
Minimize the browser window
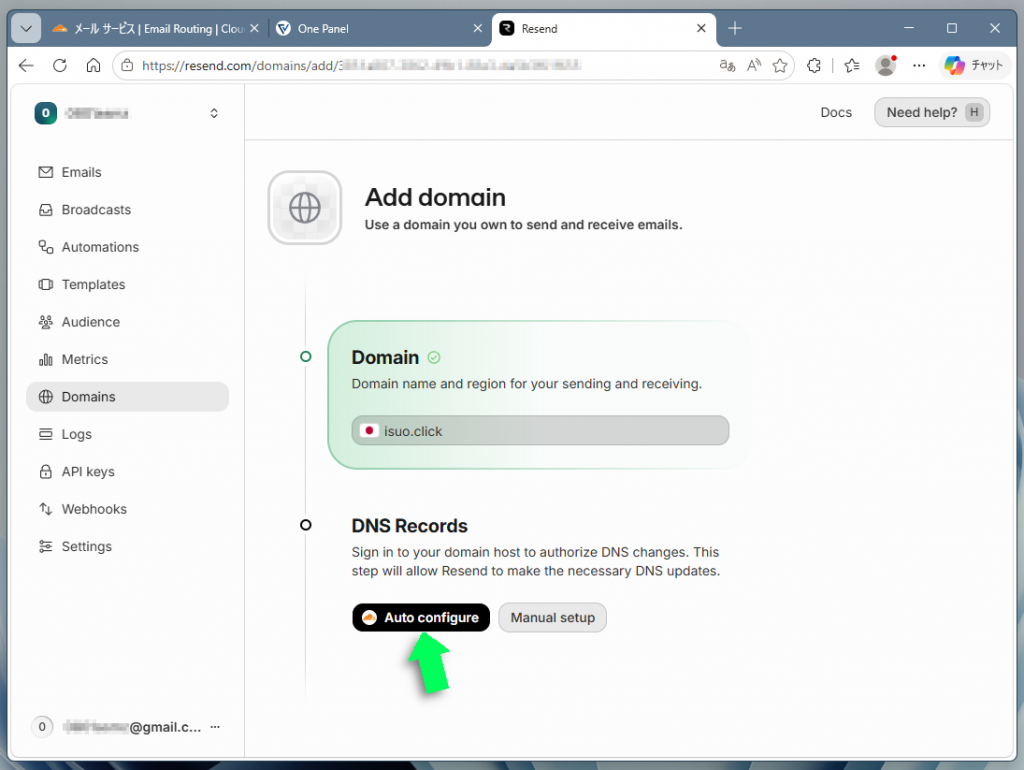coord(908,28)
